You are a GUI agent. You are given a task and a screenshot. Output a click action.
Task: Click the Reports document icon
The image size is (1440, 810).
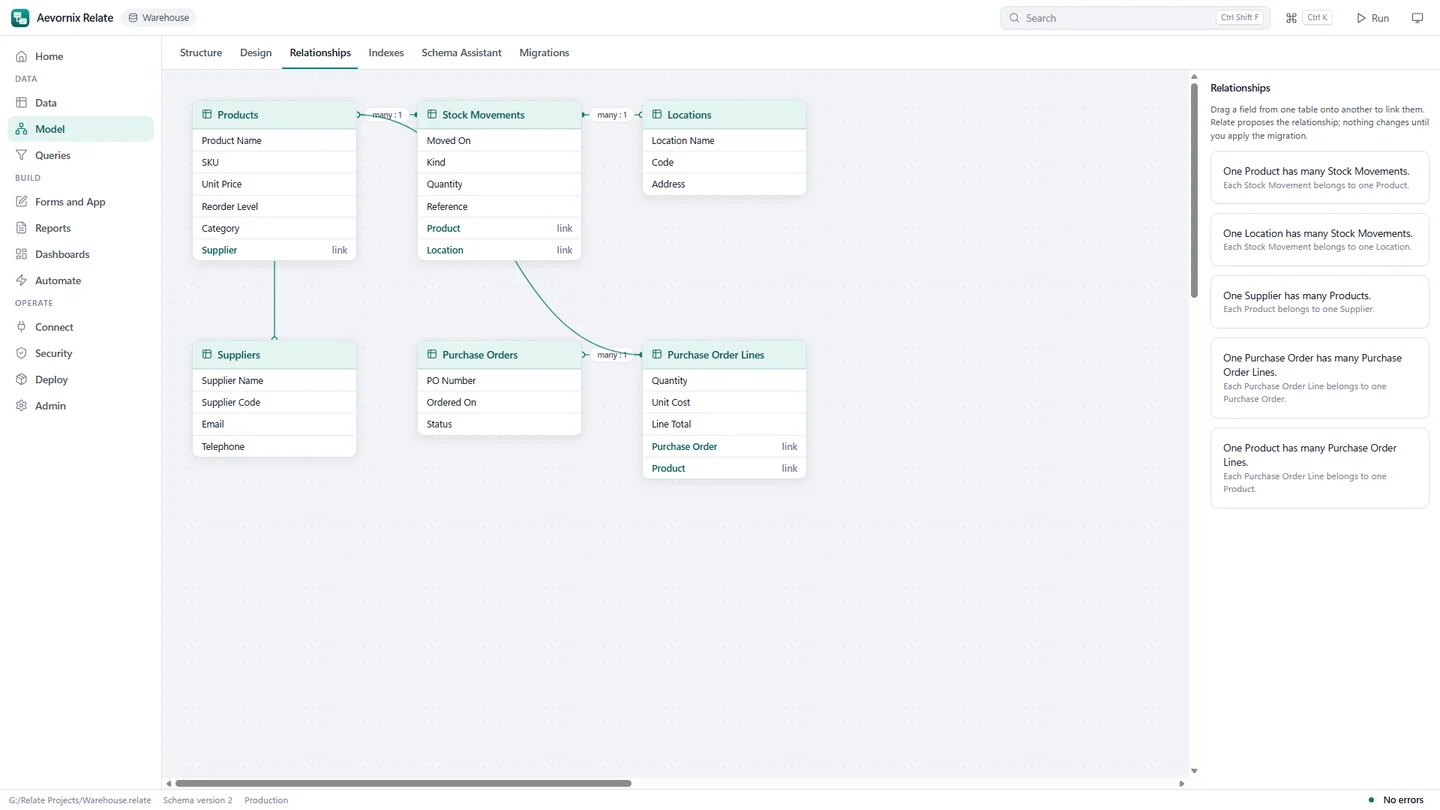click(21, 228)
